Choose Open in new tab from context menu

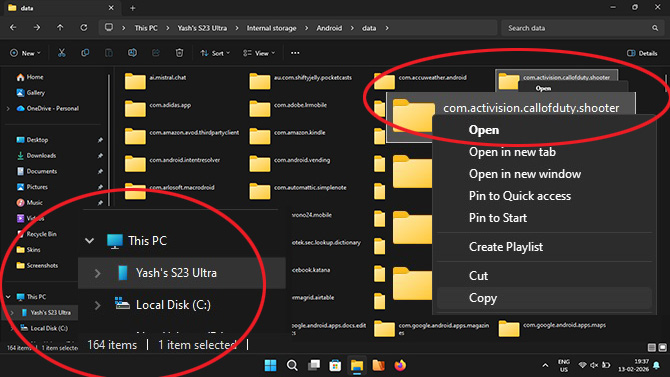point(512,152)
